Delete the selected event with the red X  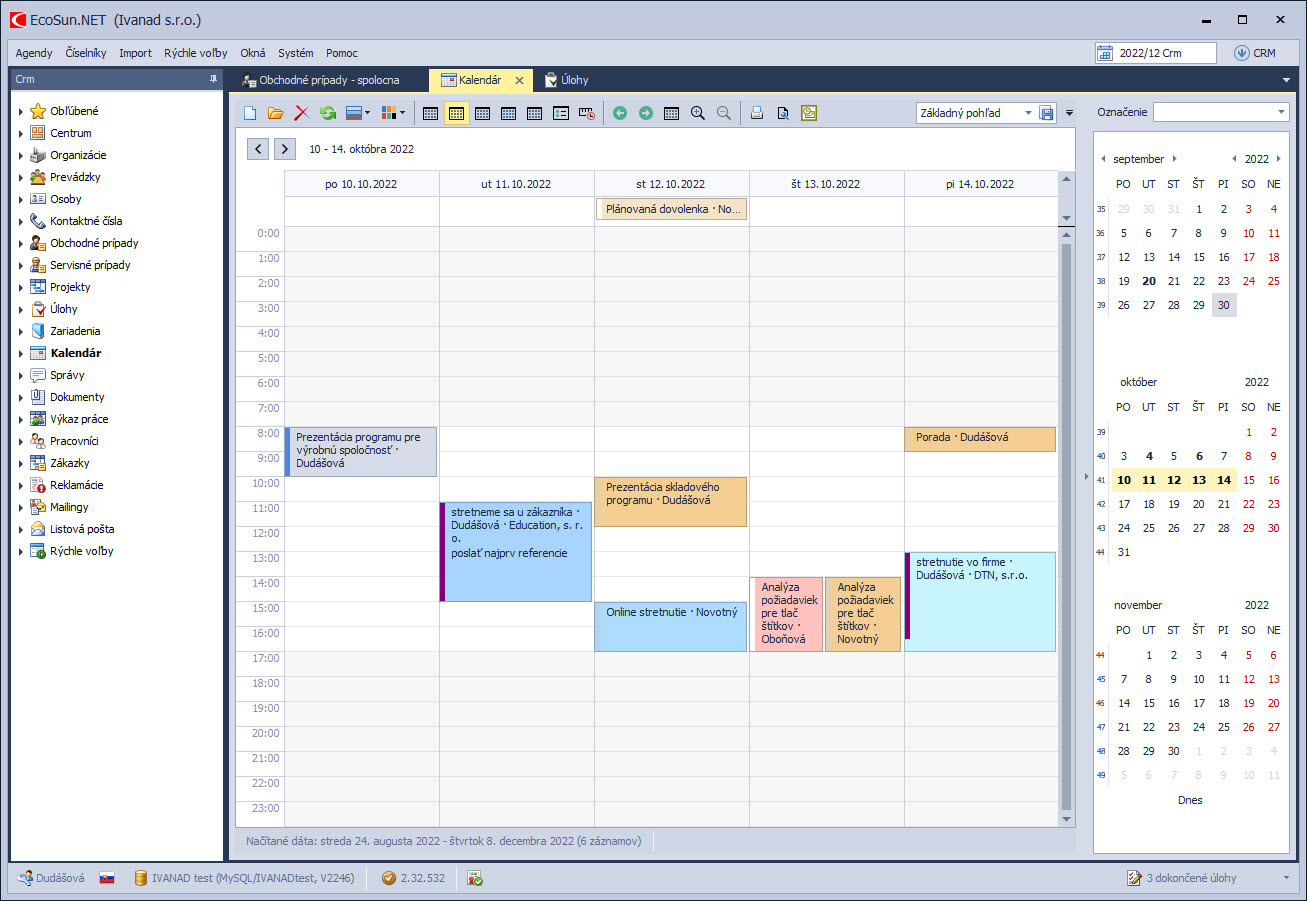tap(301, 113)
